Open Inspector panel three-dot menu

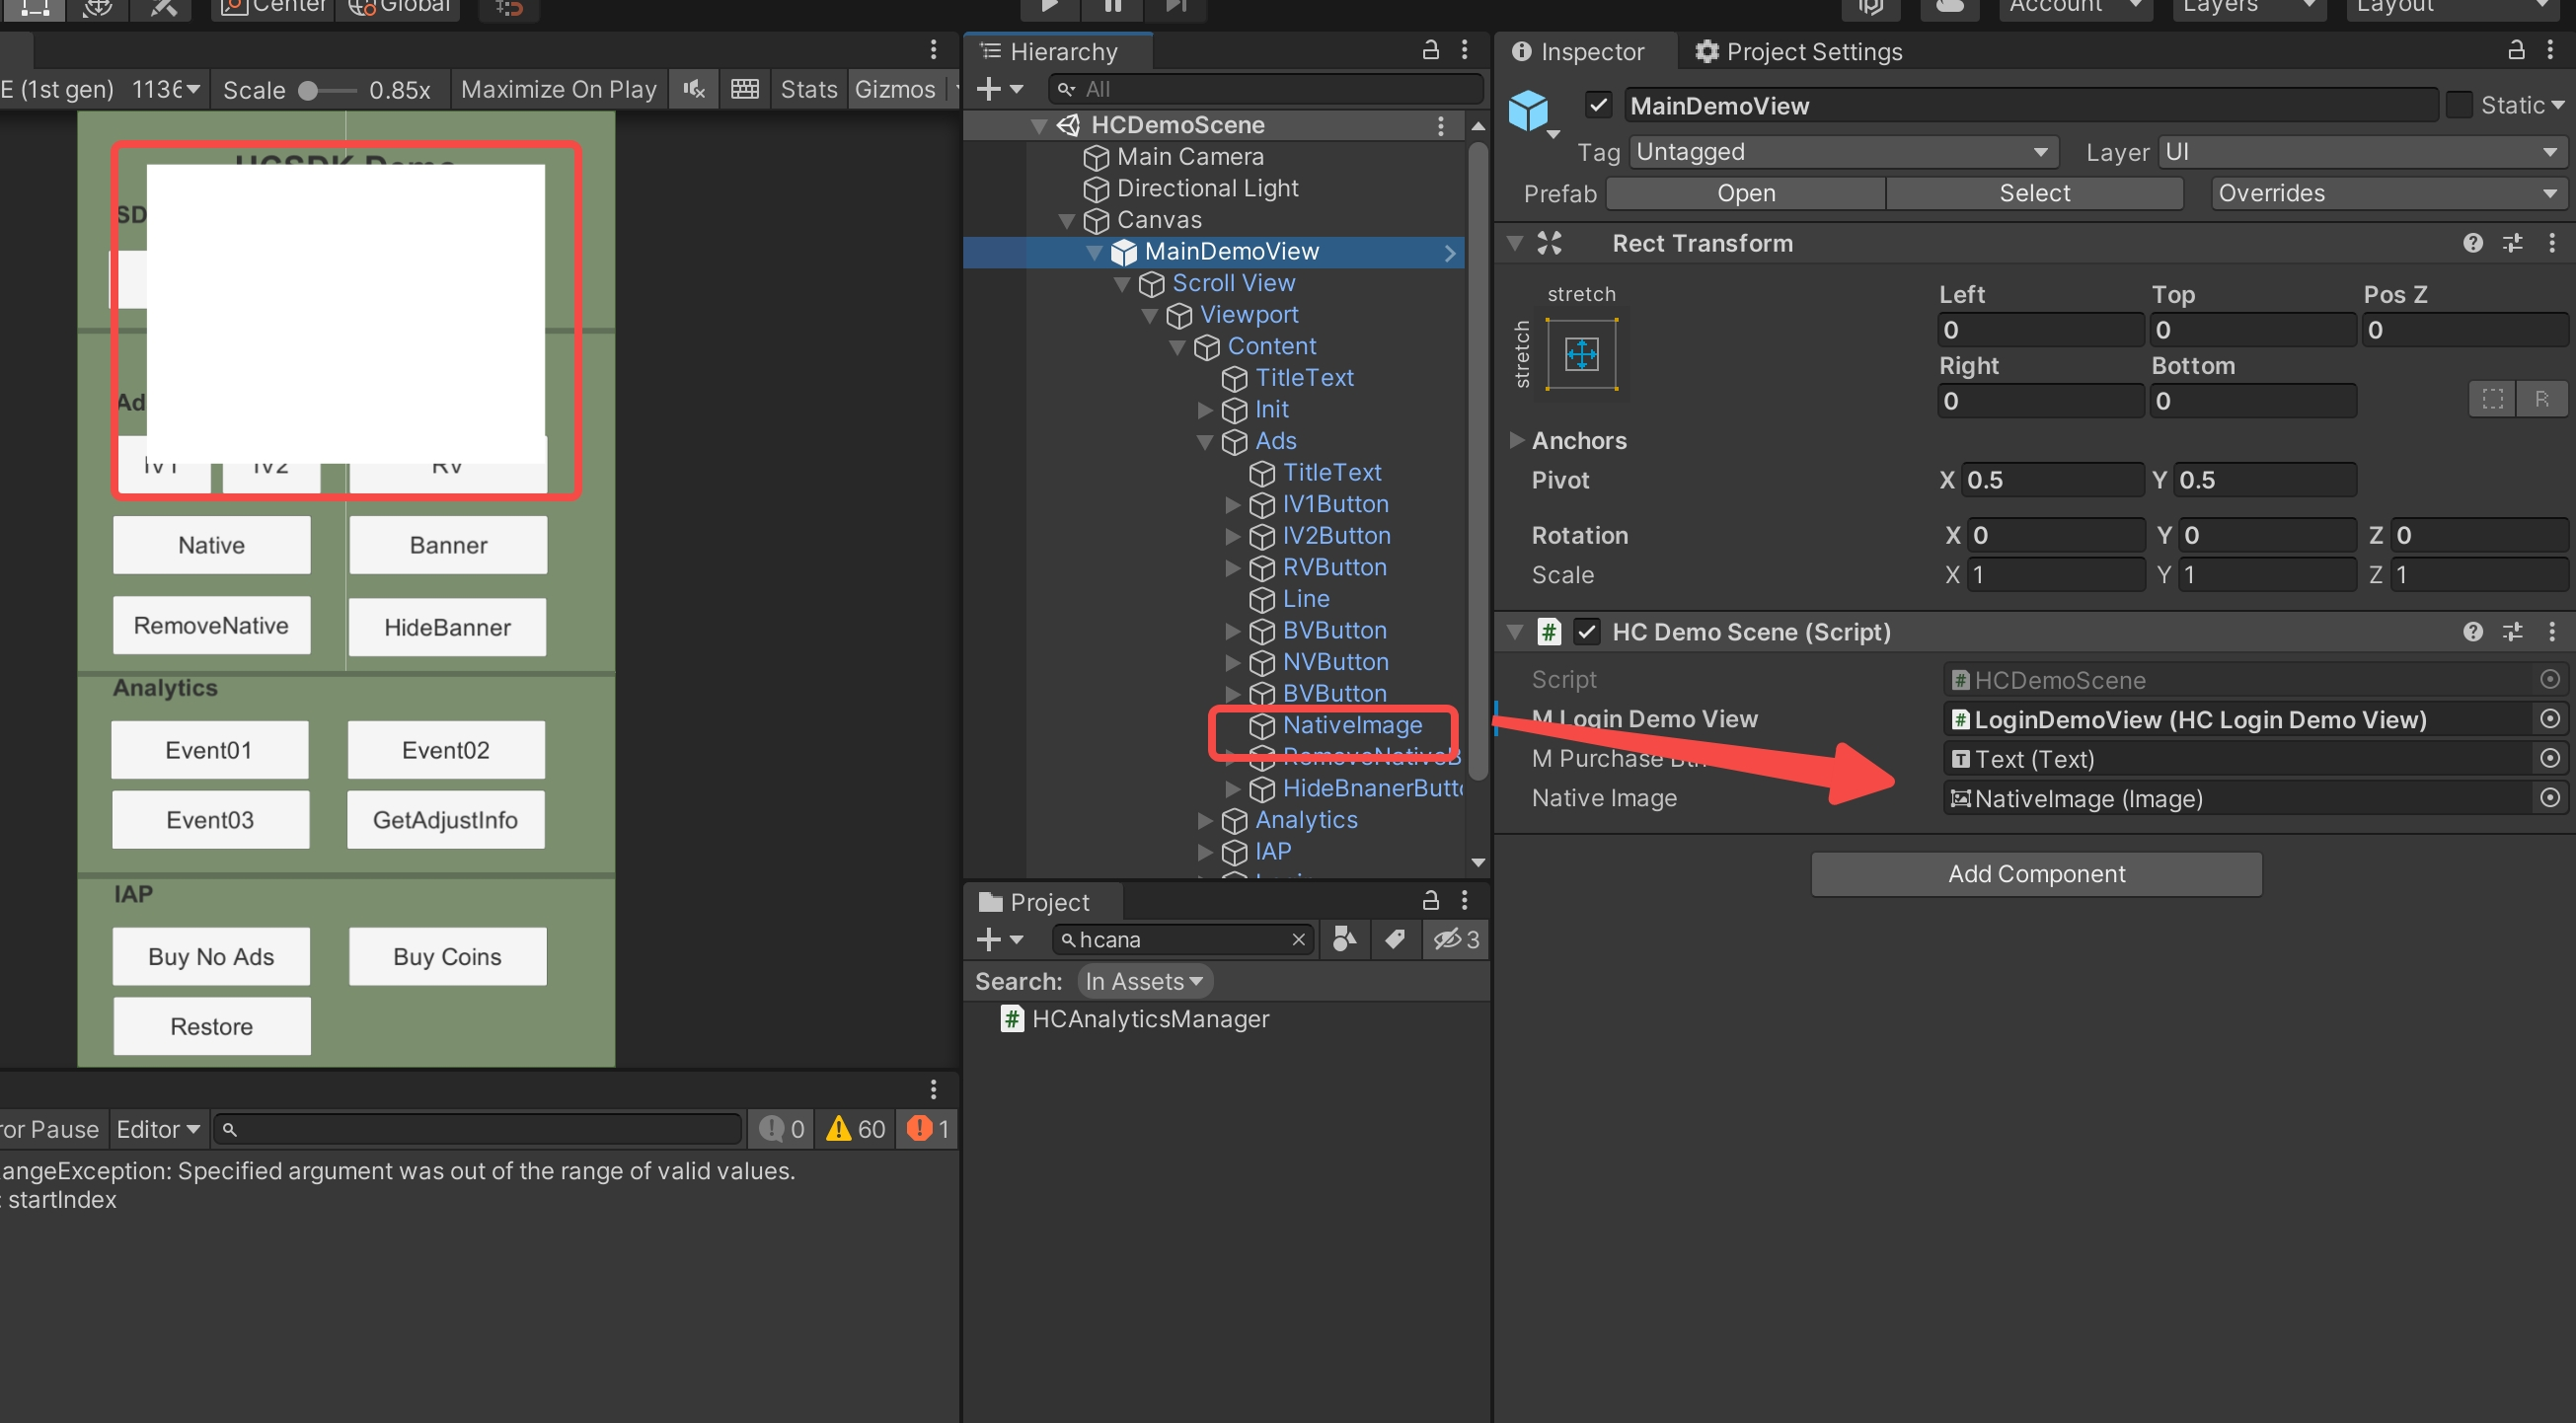pyautogui.click(x=2551, y=50)
